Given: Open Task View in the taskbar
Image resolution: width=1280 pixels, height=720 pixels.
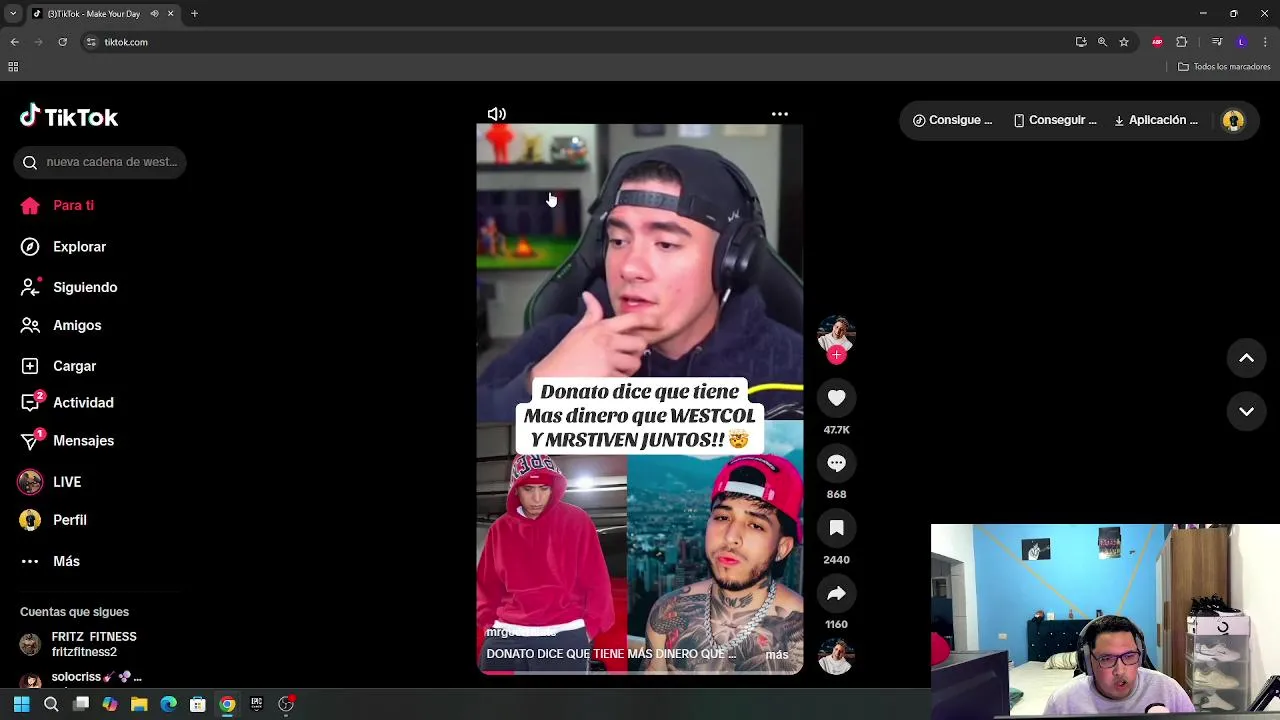Looking at the screenshot, I should click(x=81, y=704).
